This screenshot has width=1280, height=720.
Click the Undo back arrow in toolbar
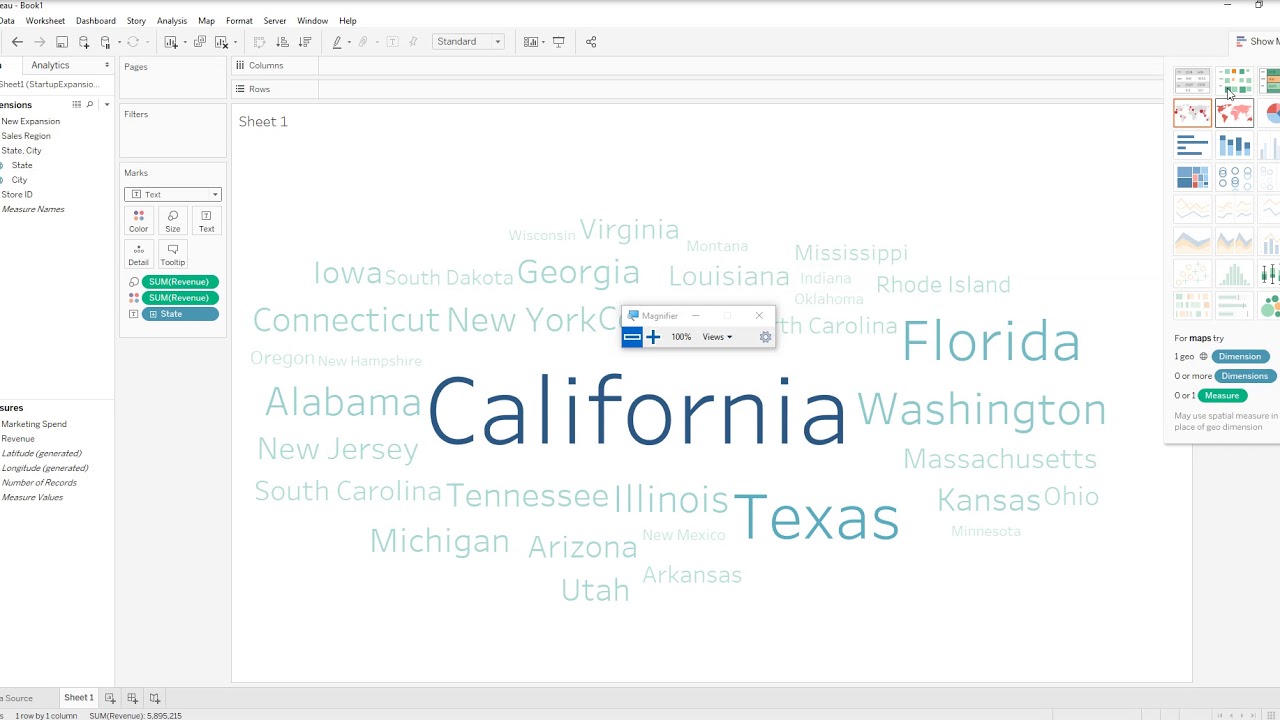[x=17, y=42]
